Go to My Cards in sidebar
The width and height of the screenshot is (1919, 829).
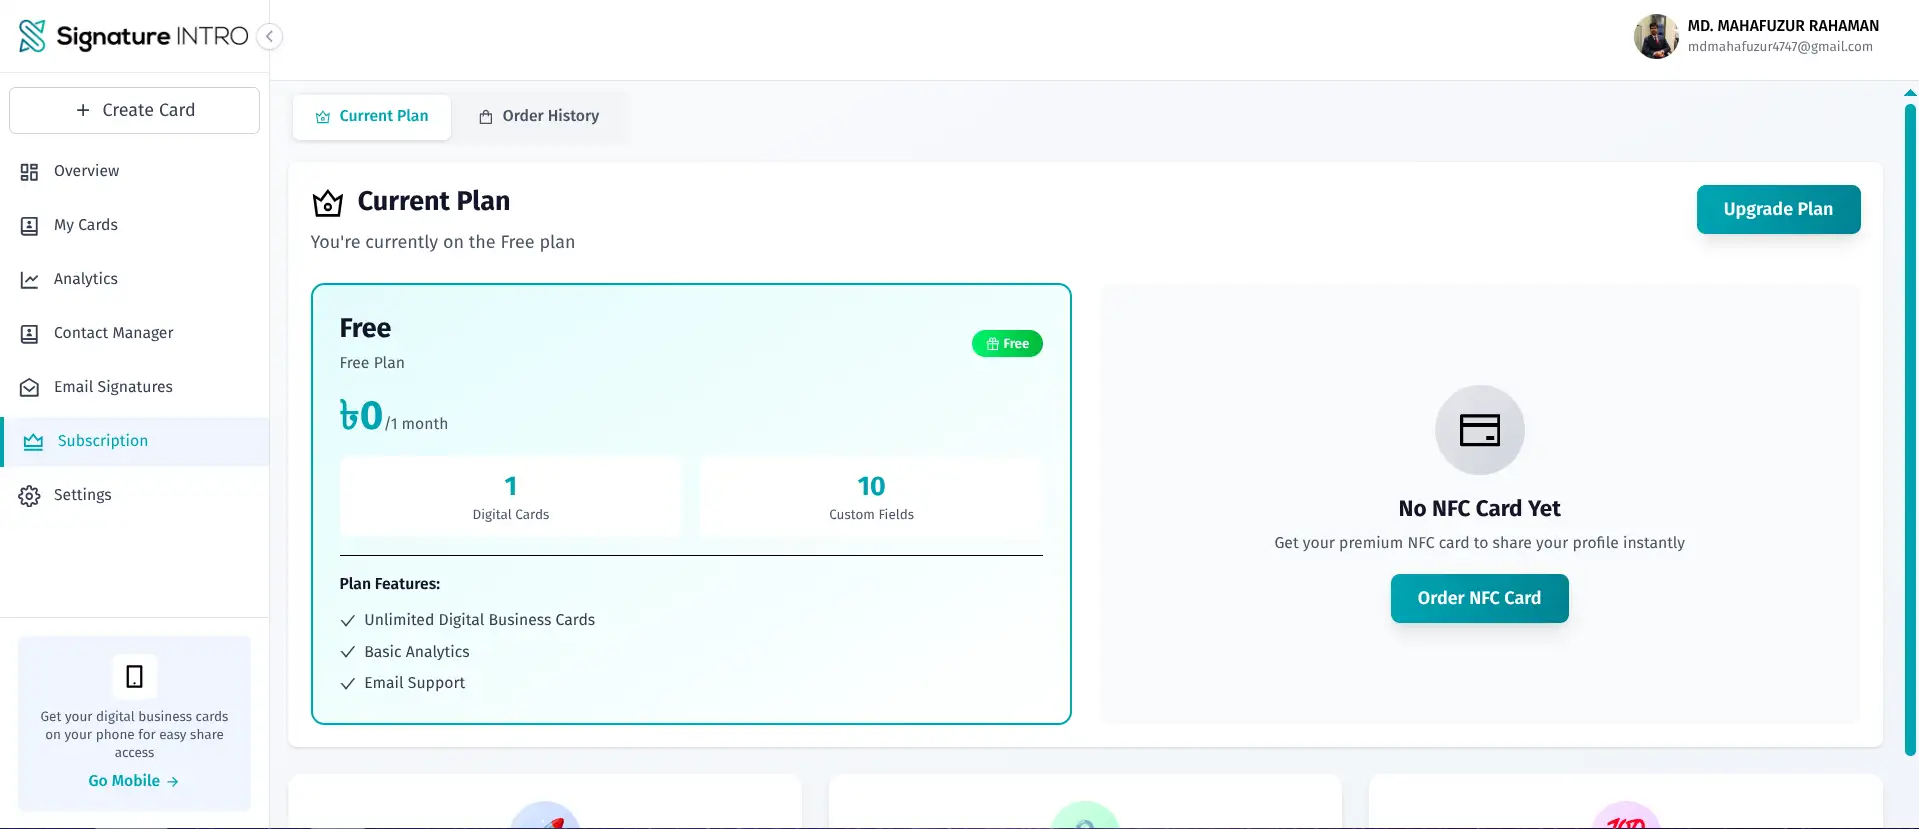(x=85, y=225)
